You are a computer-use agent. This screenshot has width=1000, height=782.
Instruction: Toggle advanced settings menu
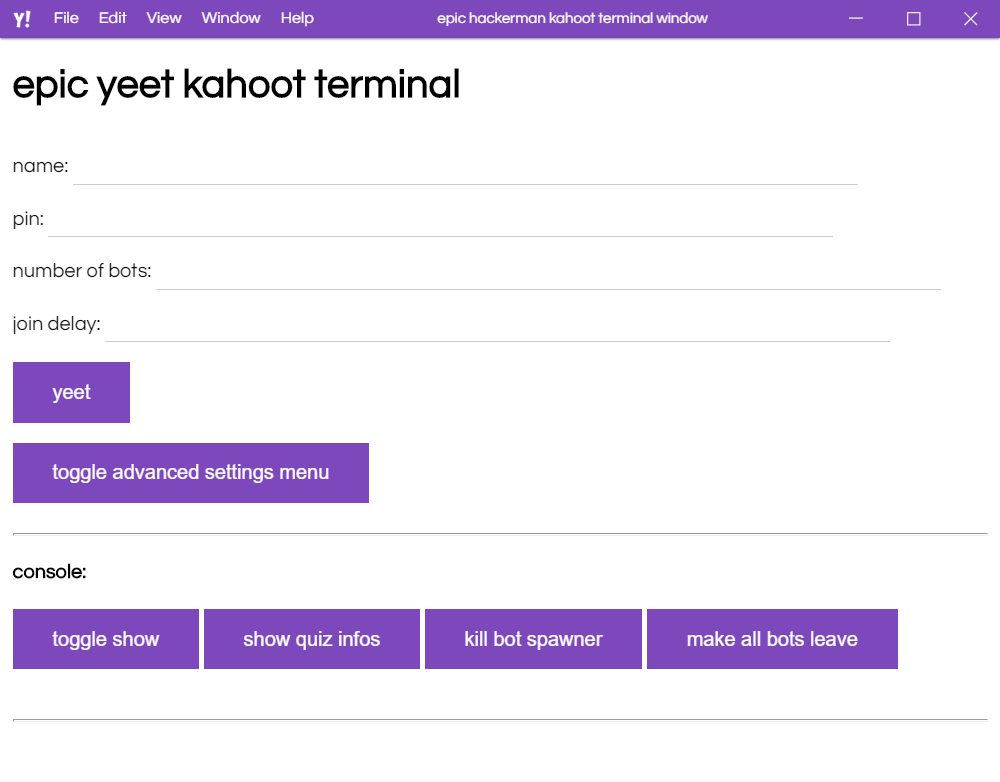[191, 473]
